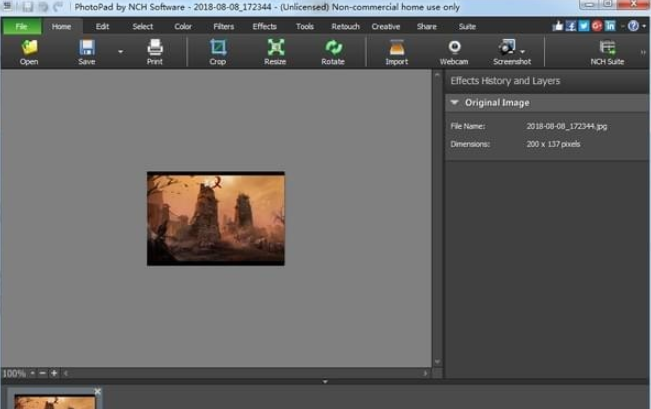Switch to the Tools tab
This screenshot has width=651, height=409.
coord(305,27)
